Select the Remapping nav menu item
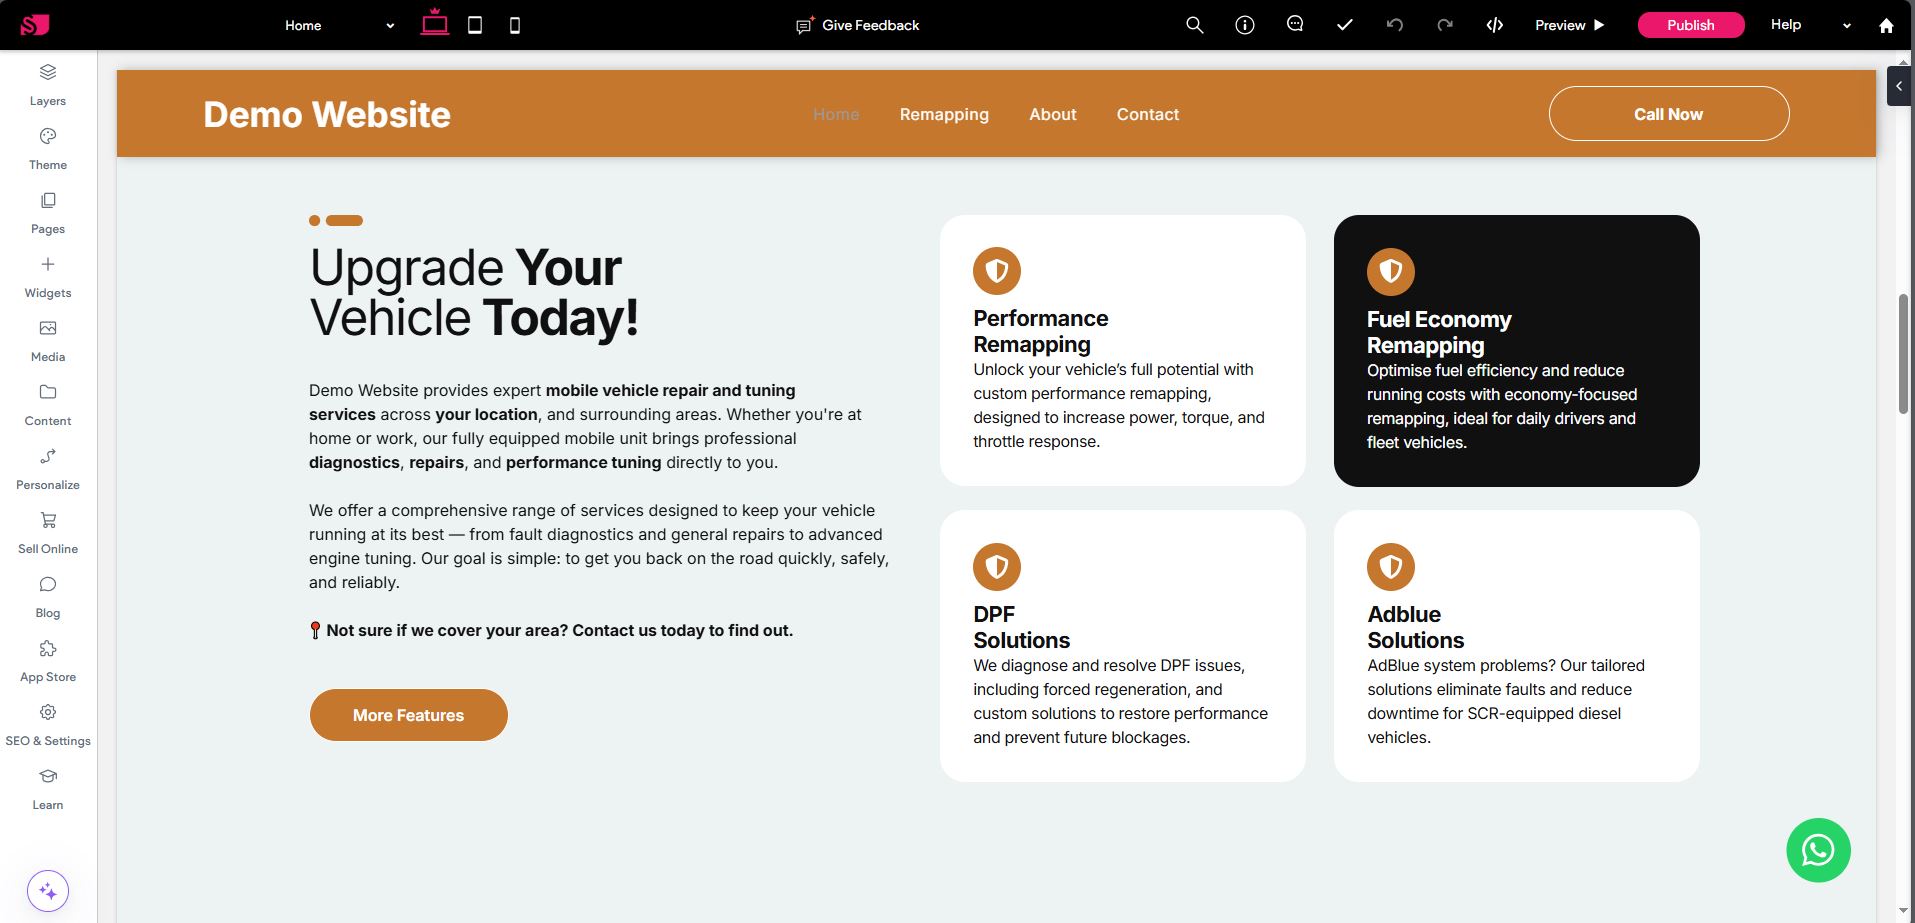The image size is (1915, 923). coord(943,114)
